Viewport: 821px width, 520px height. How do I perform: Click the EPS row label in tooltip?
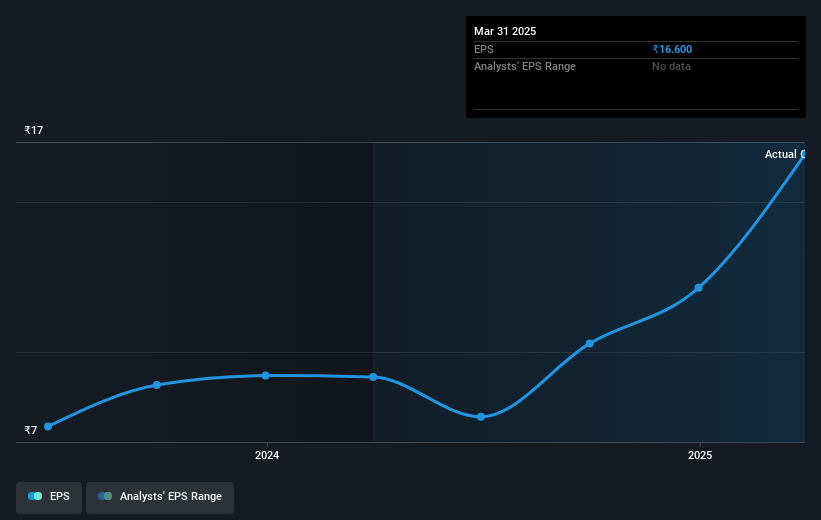484,49
